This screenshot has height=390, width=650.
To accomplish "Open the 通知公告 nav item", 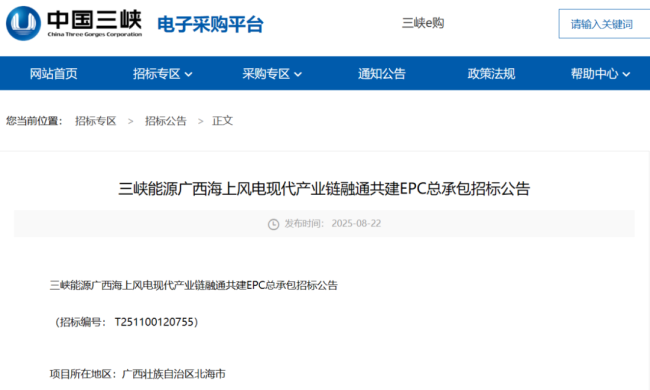I will 382,74.
